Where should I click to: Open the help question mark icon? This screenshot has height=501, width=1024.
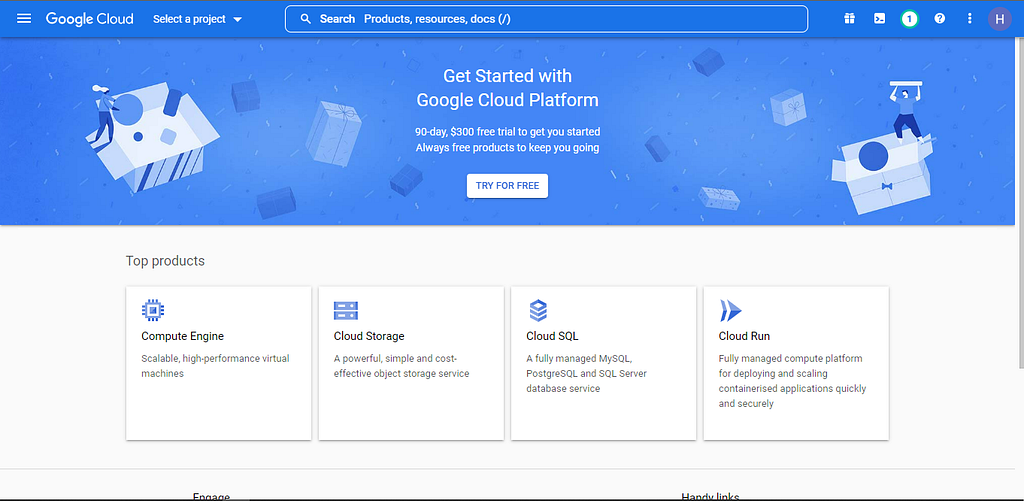[x=940, y=18]
